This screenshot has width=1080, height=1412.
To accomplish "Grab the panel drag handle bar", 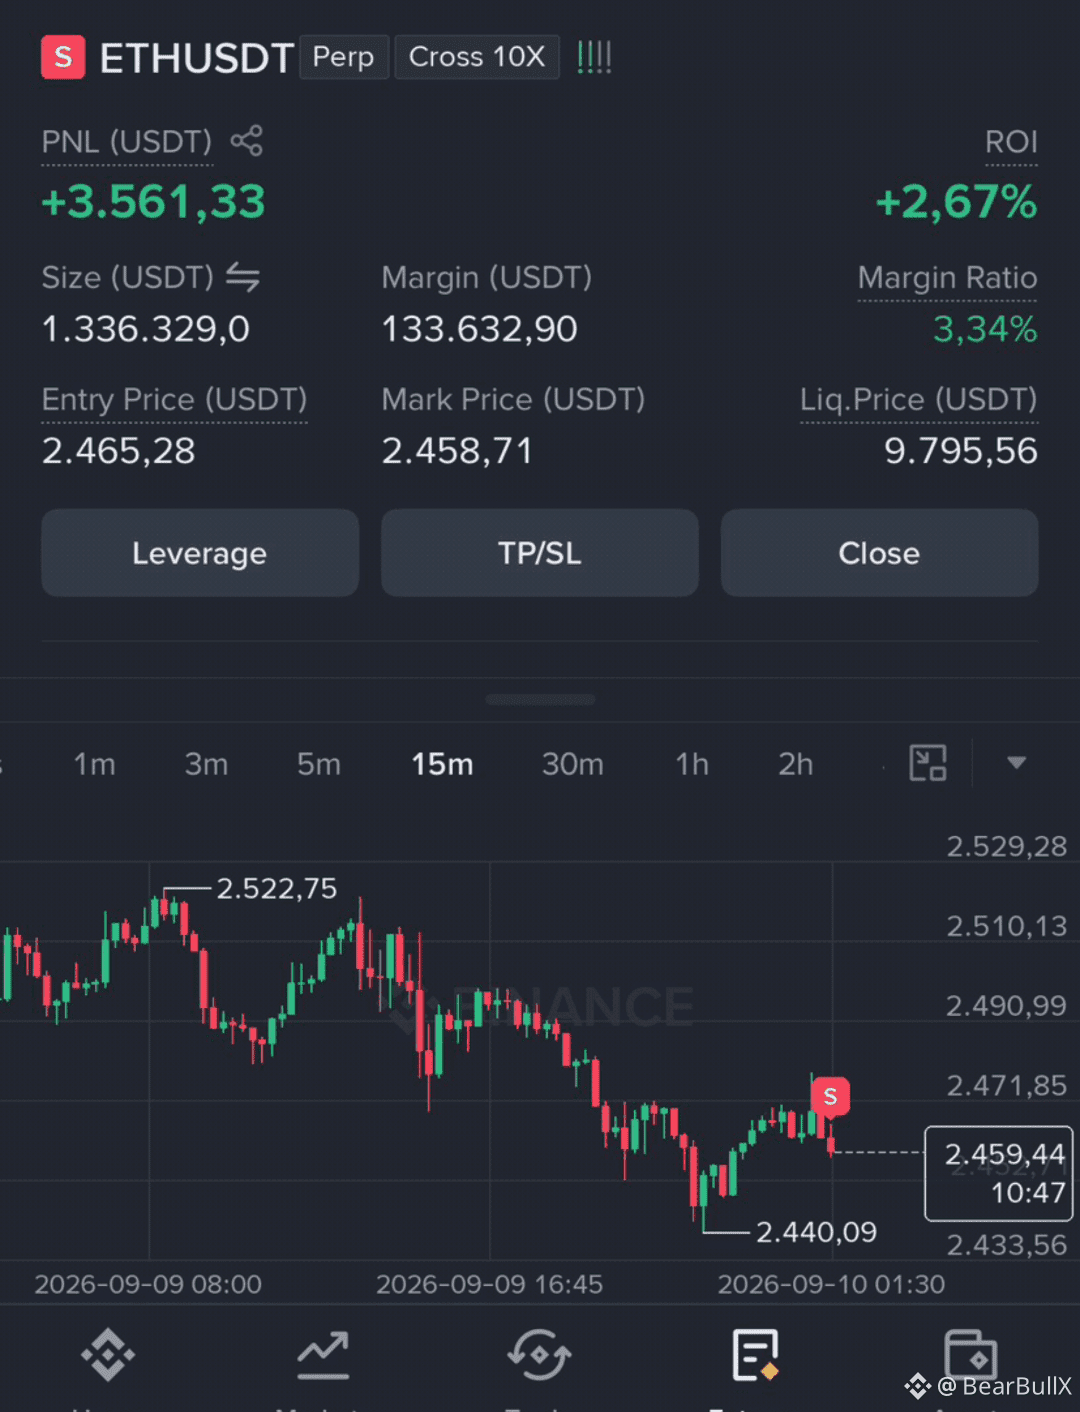I will click(x=540, y=699).
